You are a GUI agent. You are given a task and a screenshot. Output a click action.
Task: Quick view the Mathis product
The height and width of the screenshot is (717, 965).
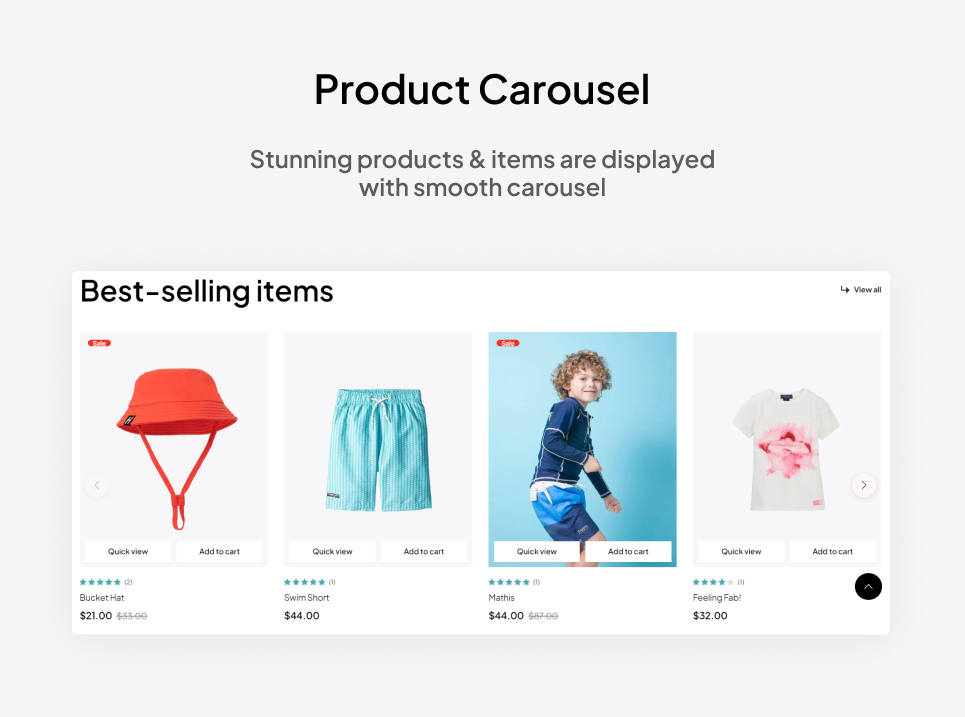point(537,551)
